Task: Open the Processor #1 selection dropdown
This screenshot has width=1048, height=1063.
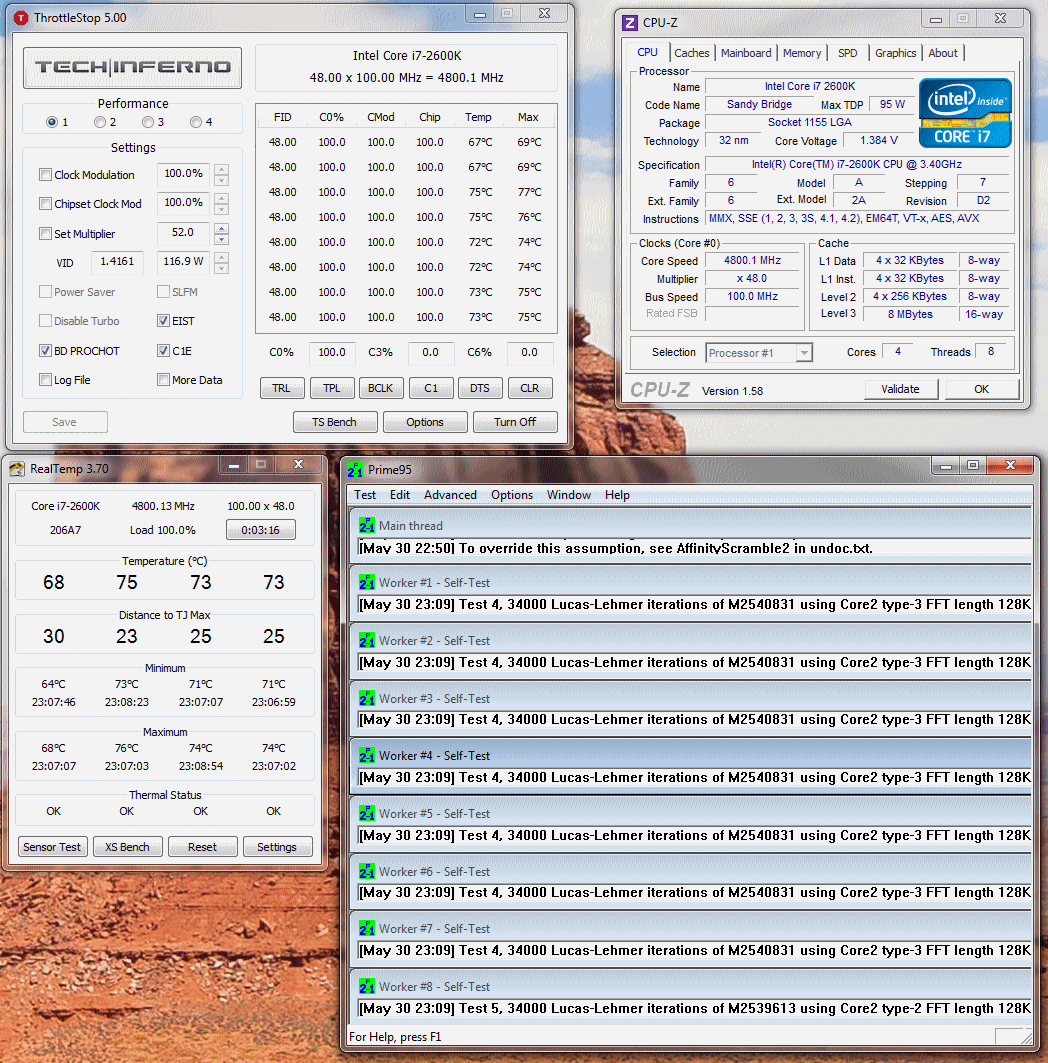Action: (759, 353)
